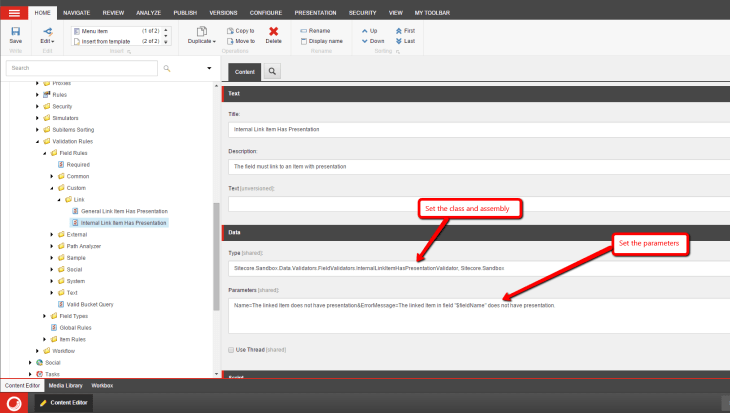
Task: Open the CONFIGURE ribbon tab
Action: (x=266, y=13)
